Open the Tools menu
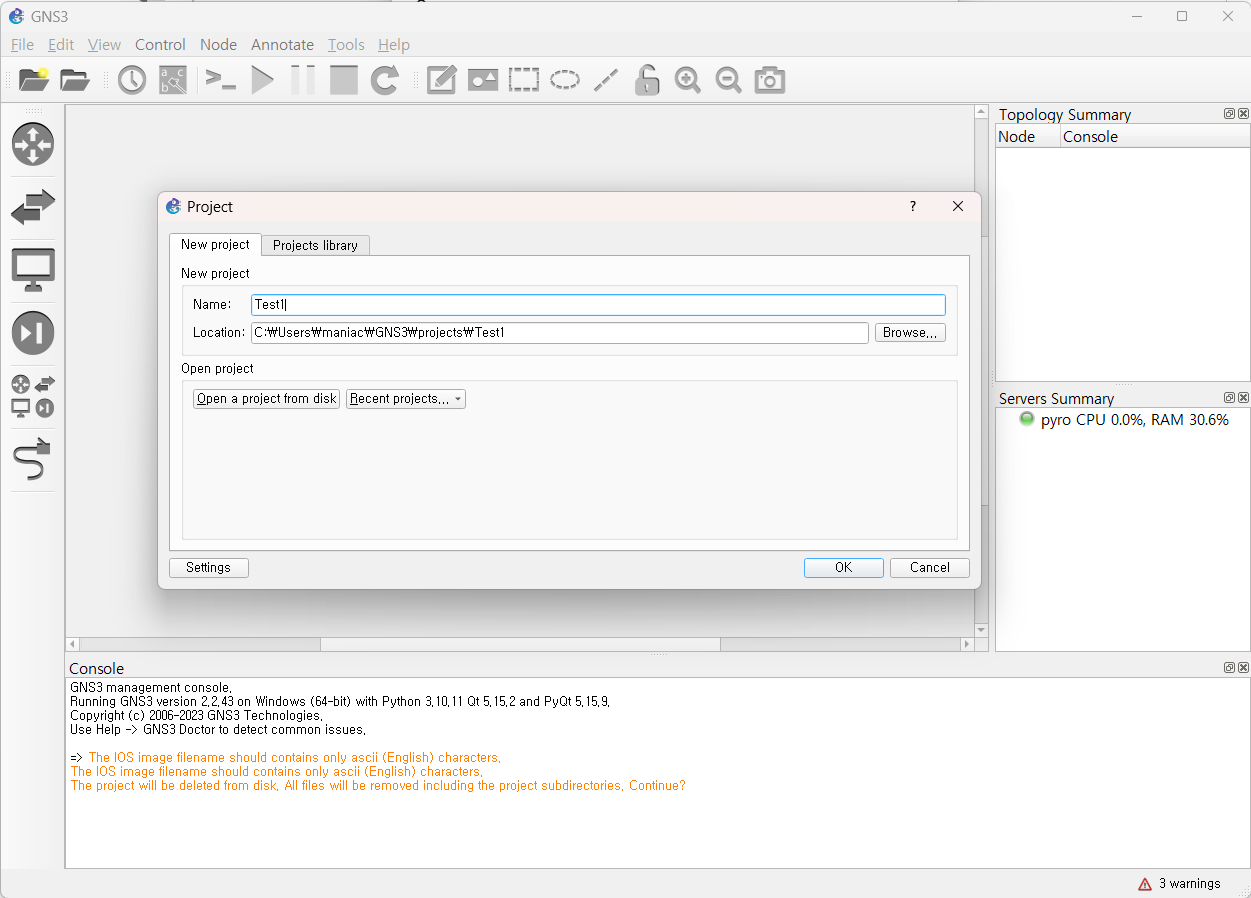The width and height of the screenshot is (1251, 898). 346,45
